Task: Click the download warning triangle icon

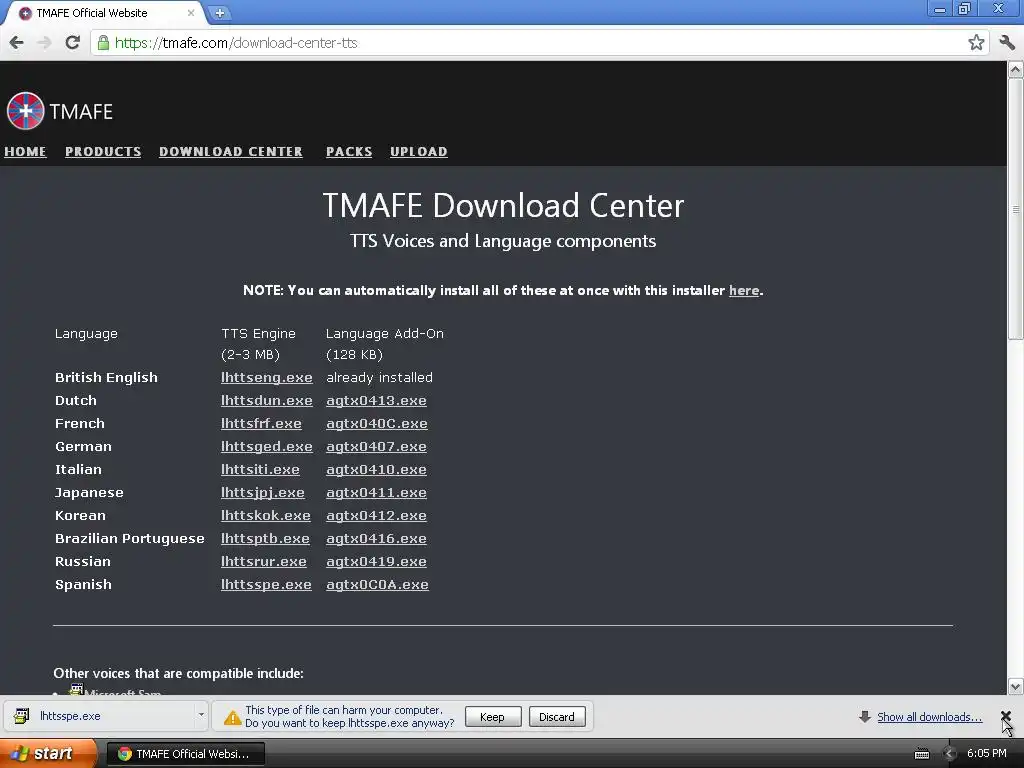Action: click(x=232, y=718)
